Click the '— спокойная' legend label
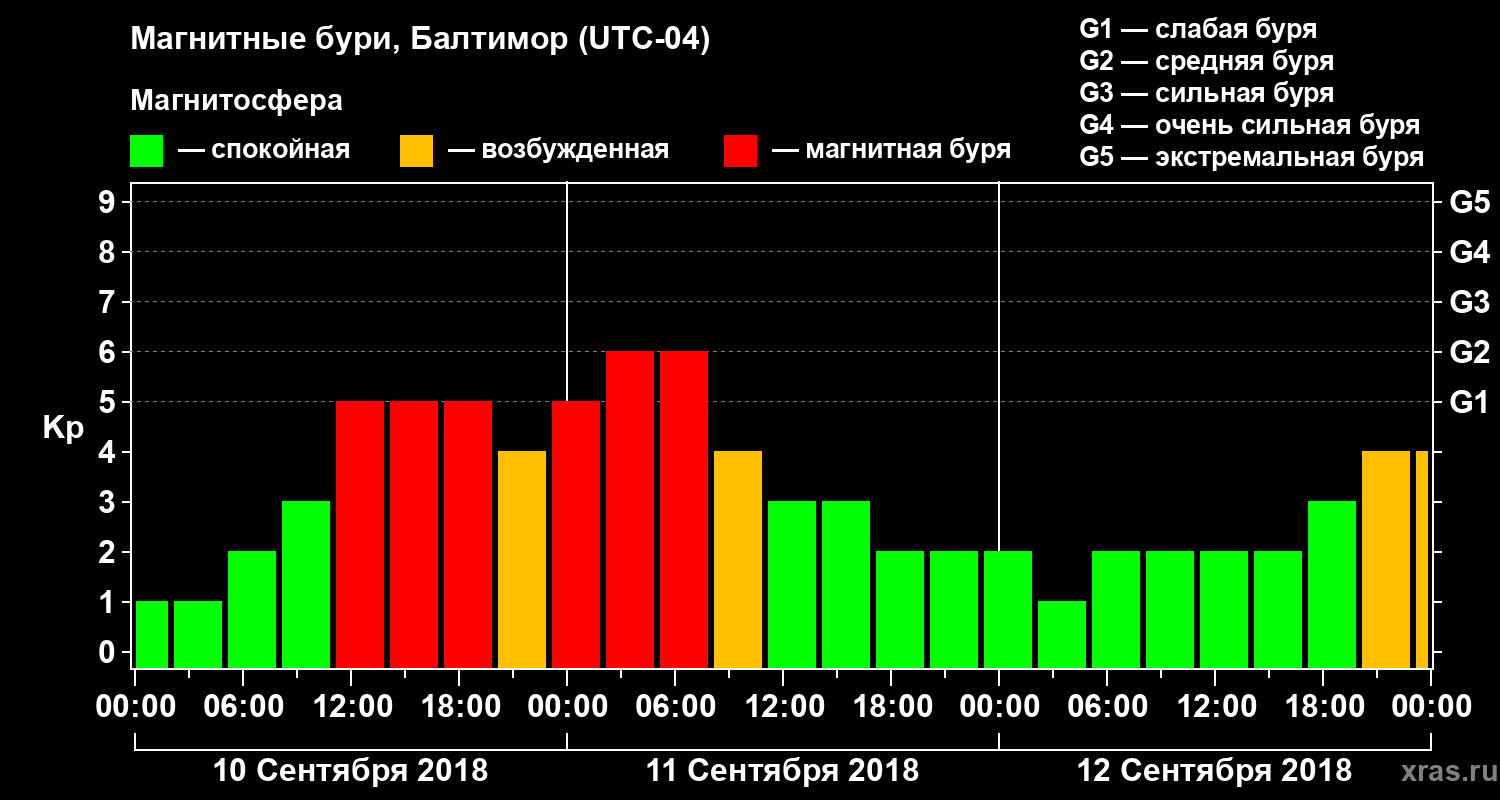 pos(264,151)
